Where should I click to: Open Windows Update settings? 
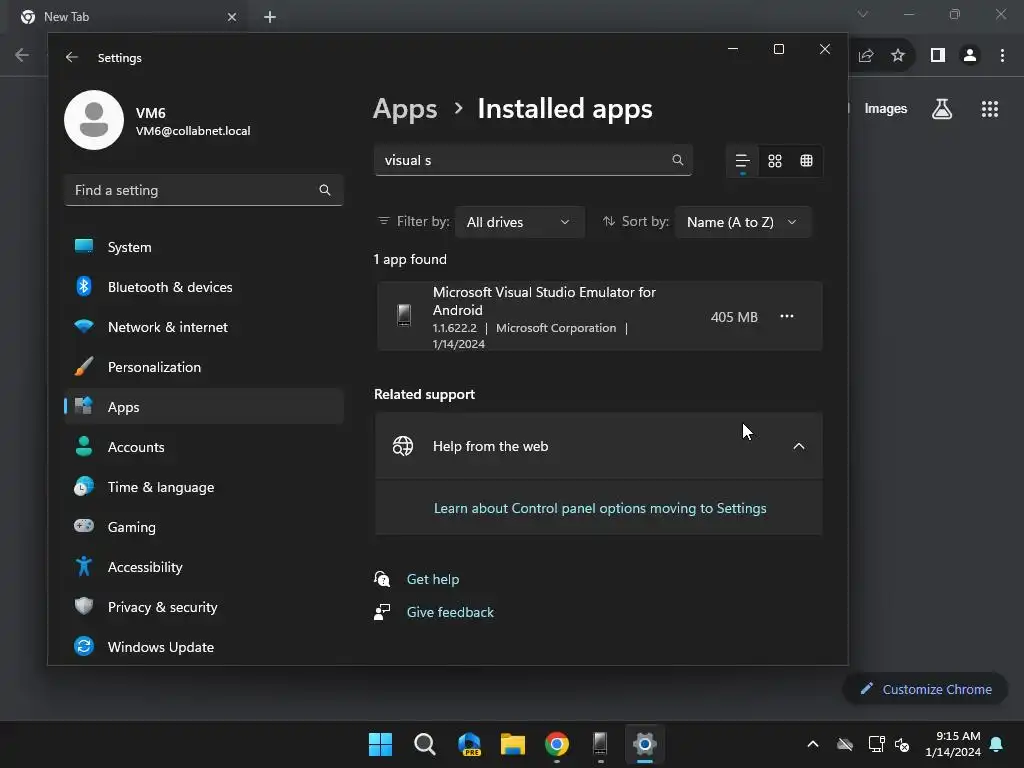pyautogui.click(x=204, y=647)
